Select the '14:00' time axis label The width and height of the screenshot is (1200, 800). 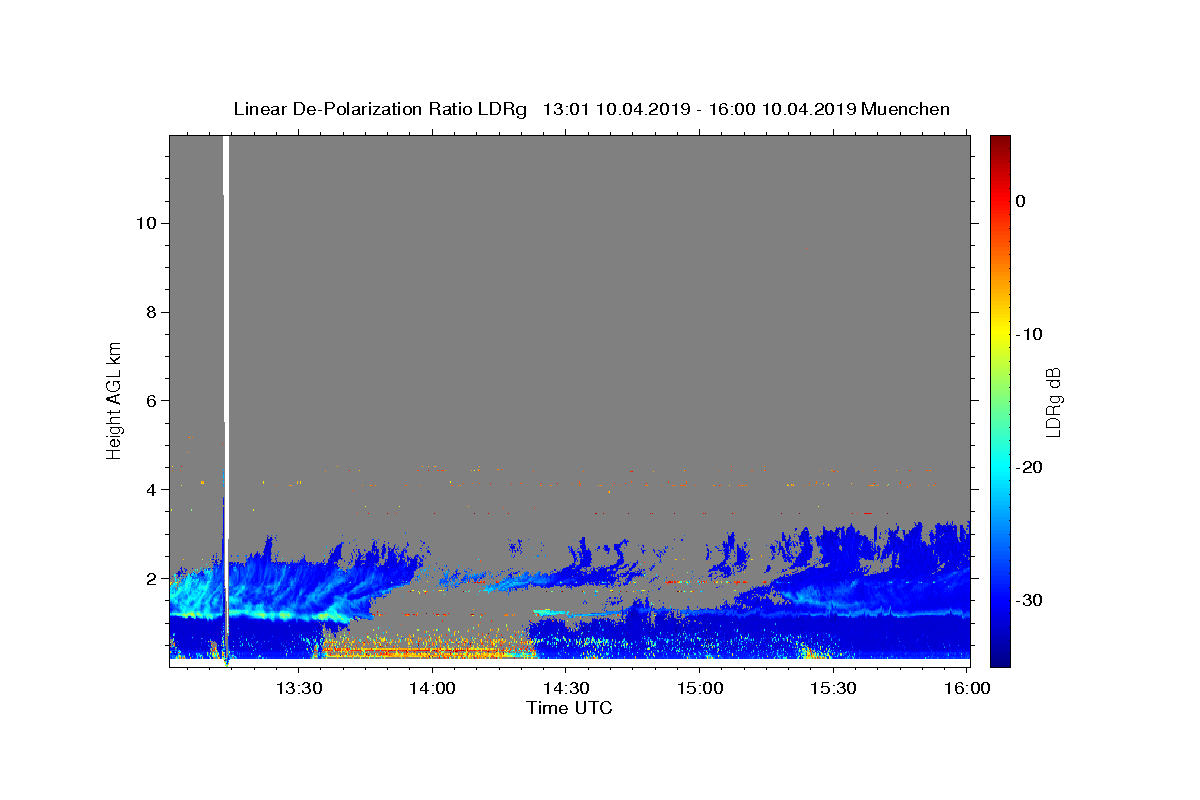tap(433, 688)
